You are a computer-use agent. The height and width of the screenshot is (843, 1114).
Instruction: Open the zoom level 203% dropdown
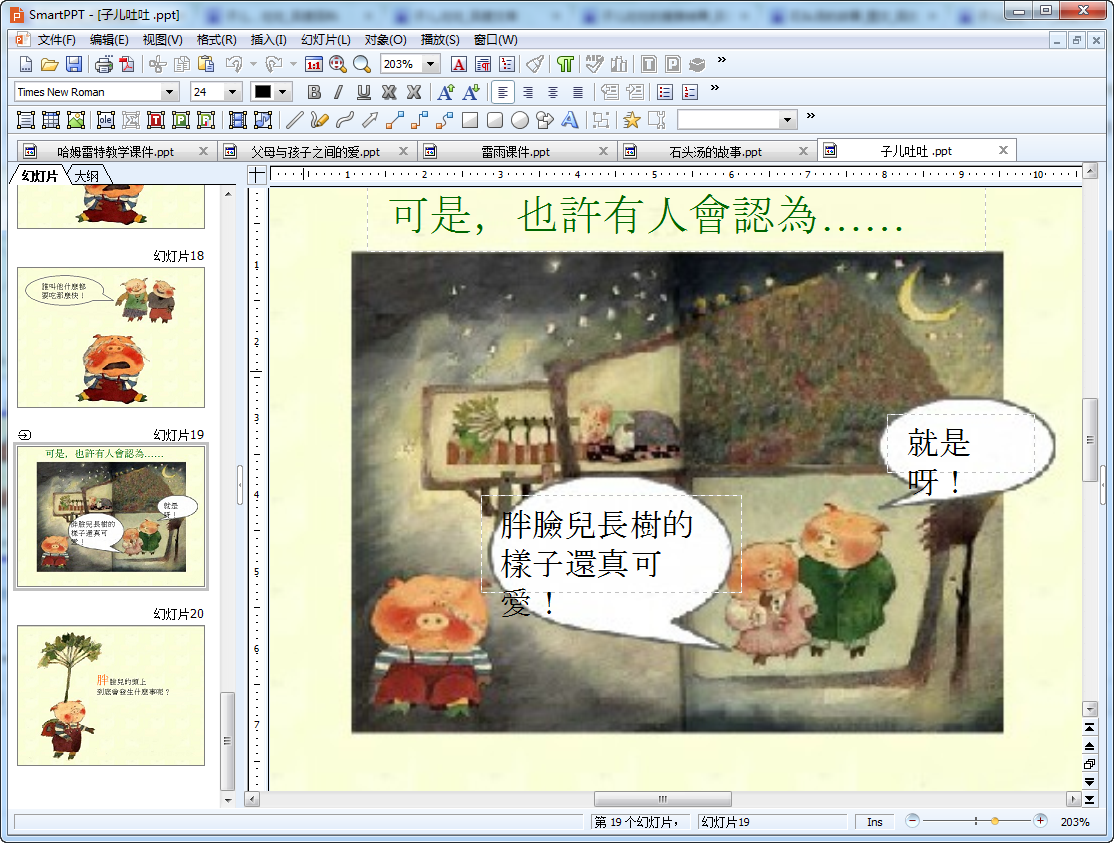point(430,64)
